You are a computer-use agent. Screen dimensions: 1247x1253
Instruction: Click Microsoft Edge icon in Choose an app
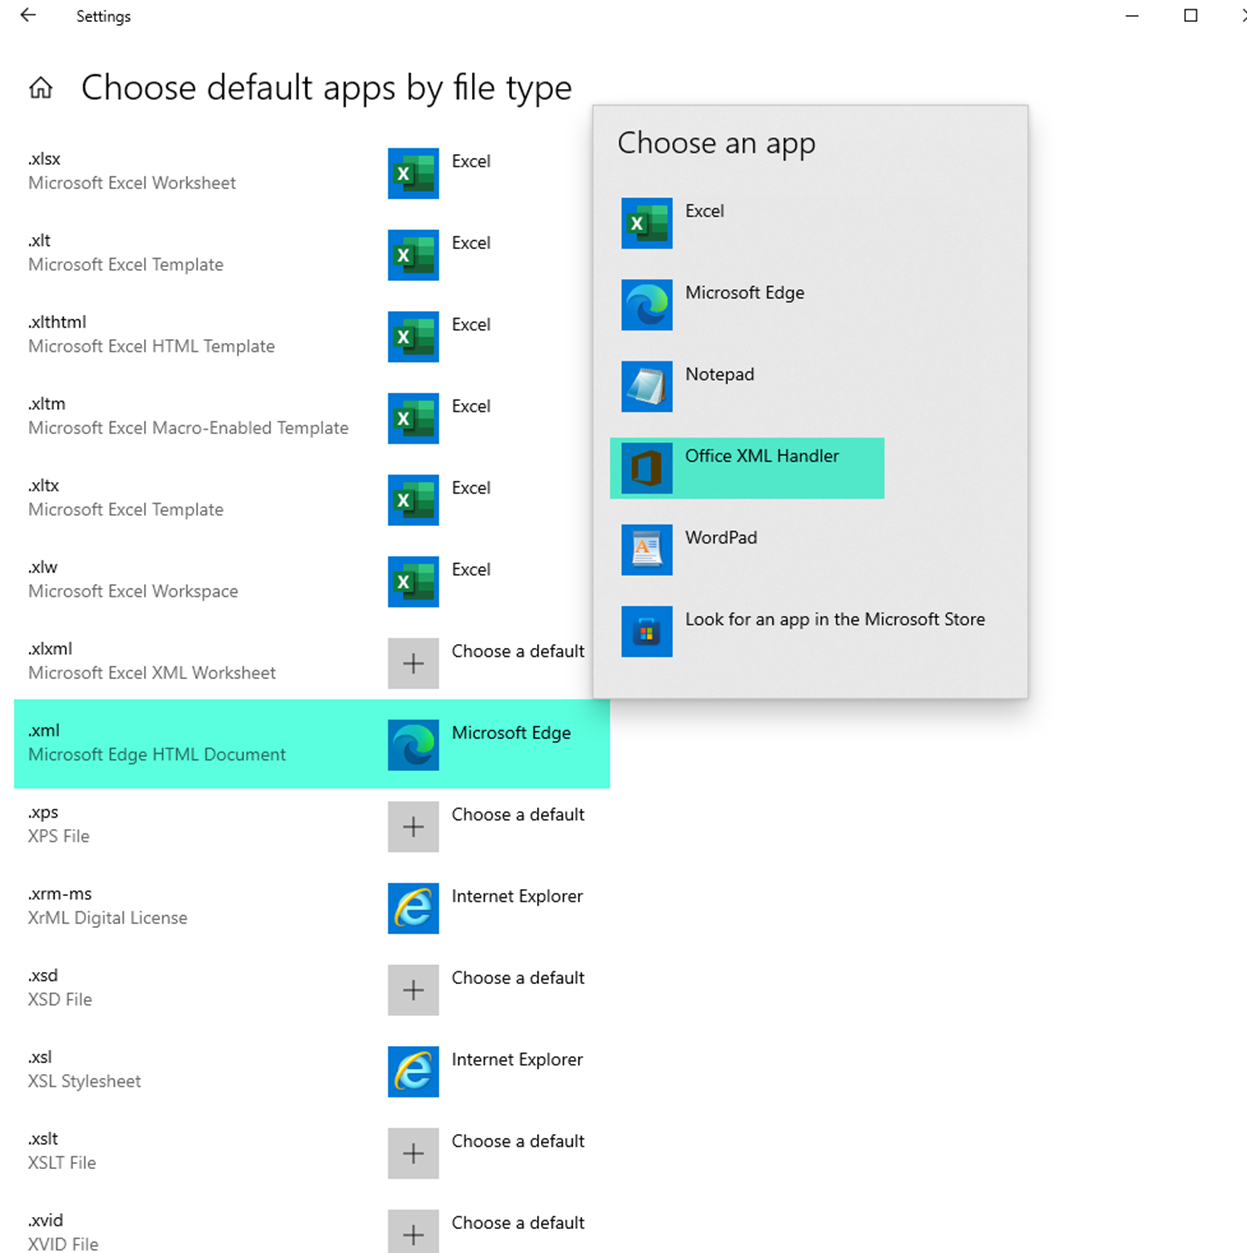tap(647, 305)
